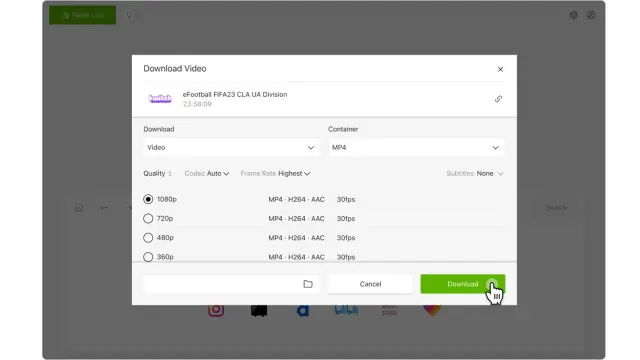This screenshot has height=360, width=640.
Task: Click the home icon in background window
Action: 79,208
